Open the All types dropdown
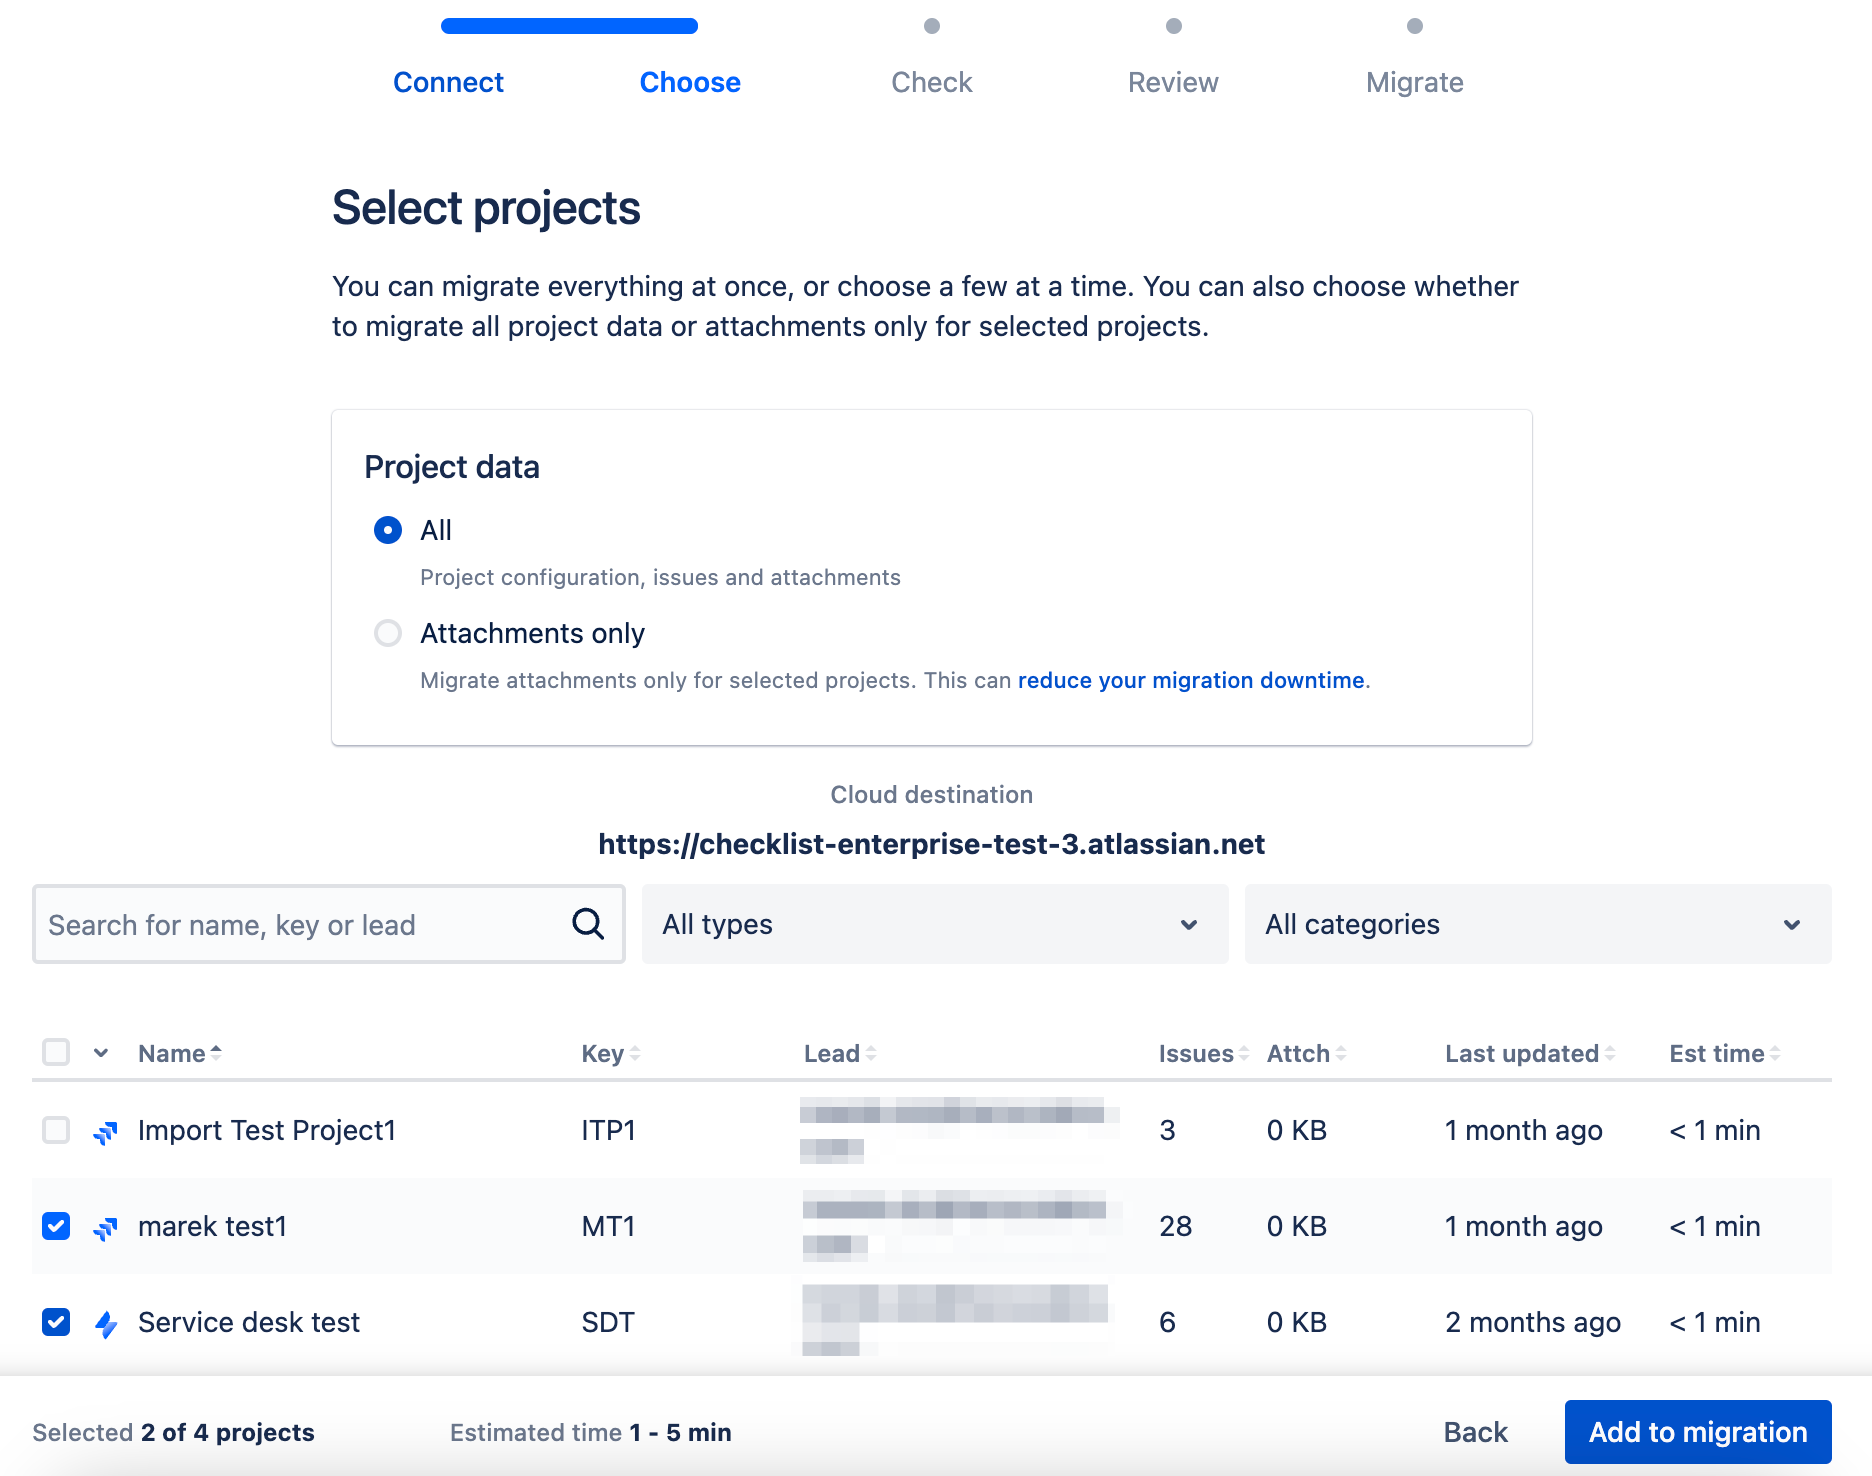 pos(934,924)
